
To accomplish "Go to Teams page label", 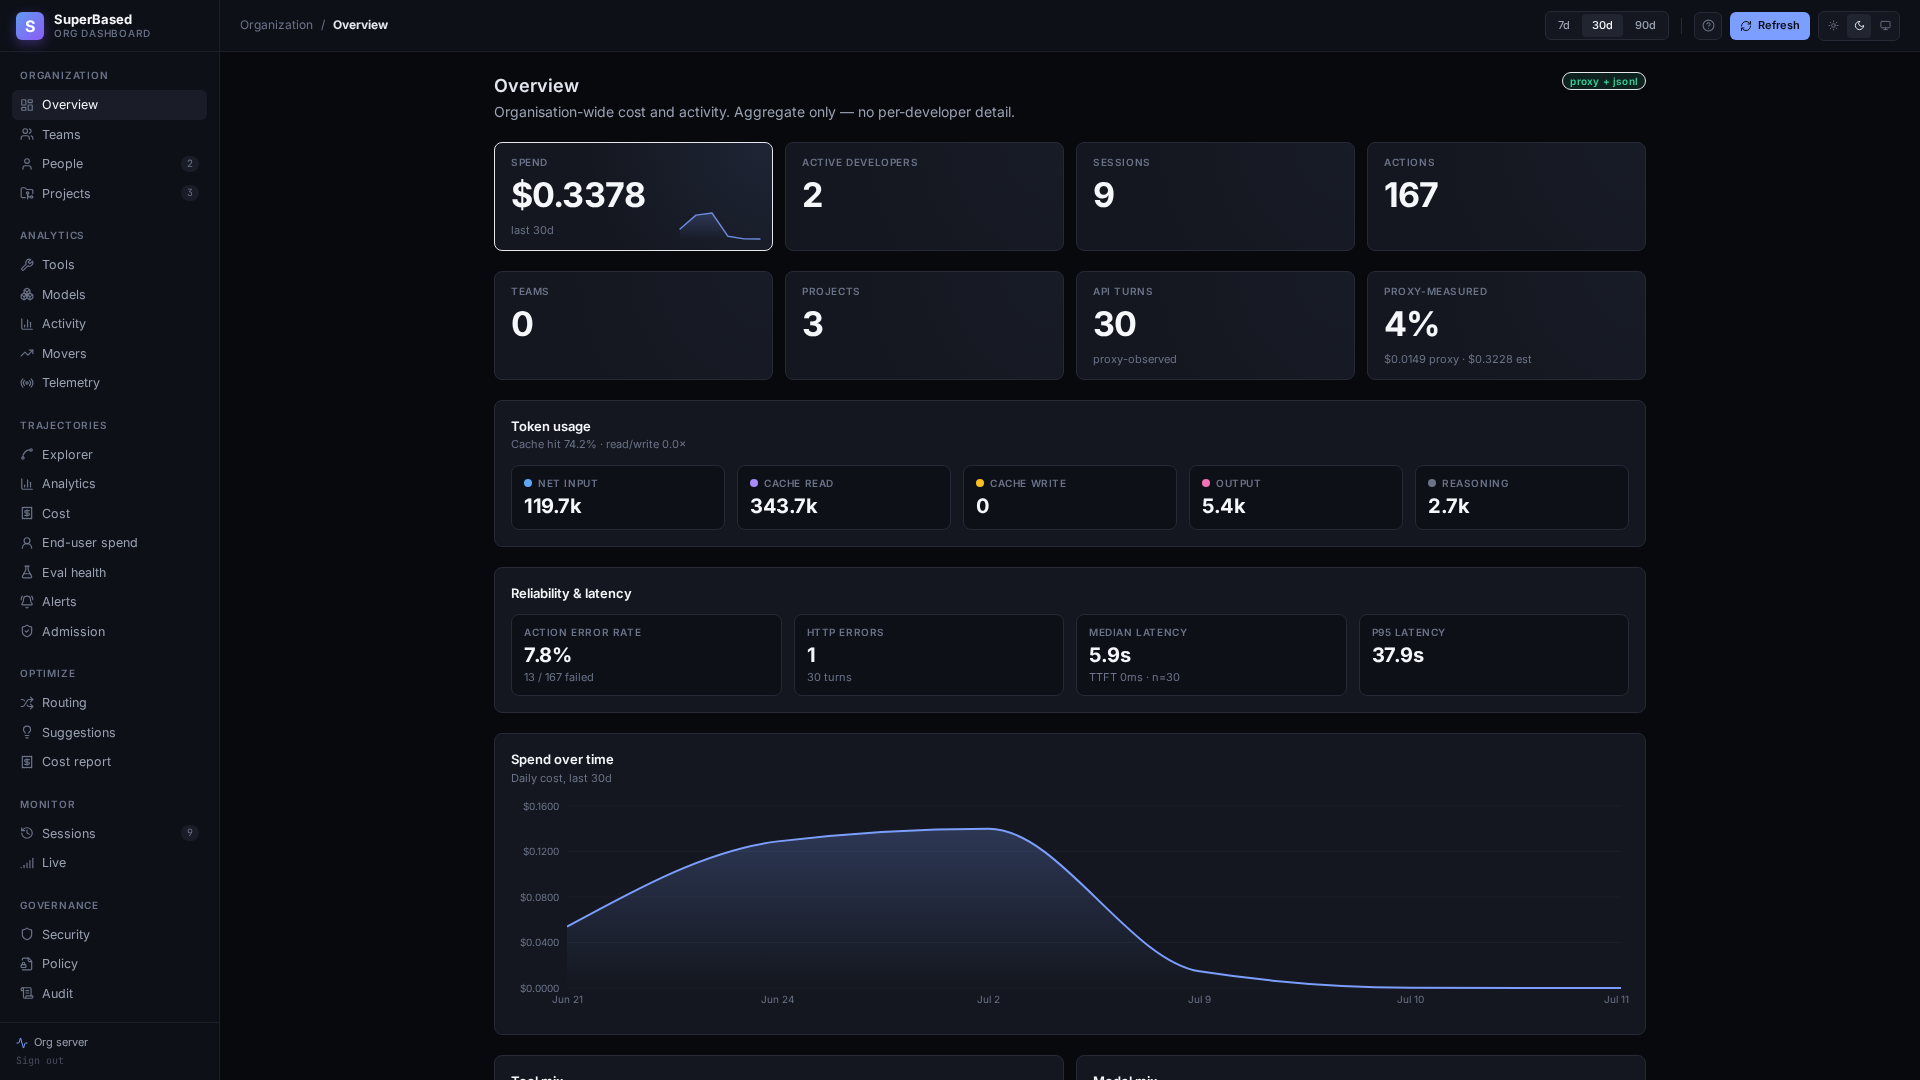I will 61,135.
